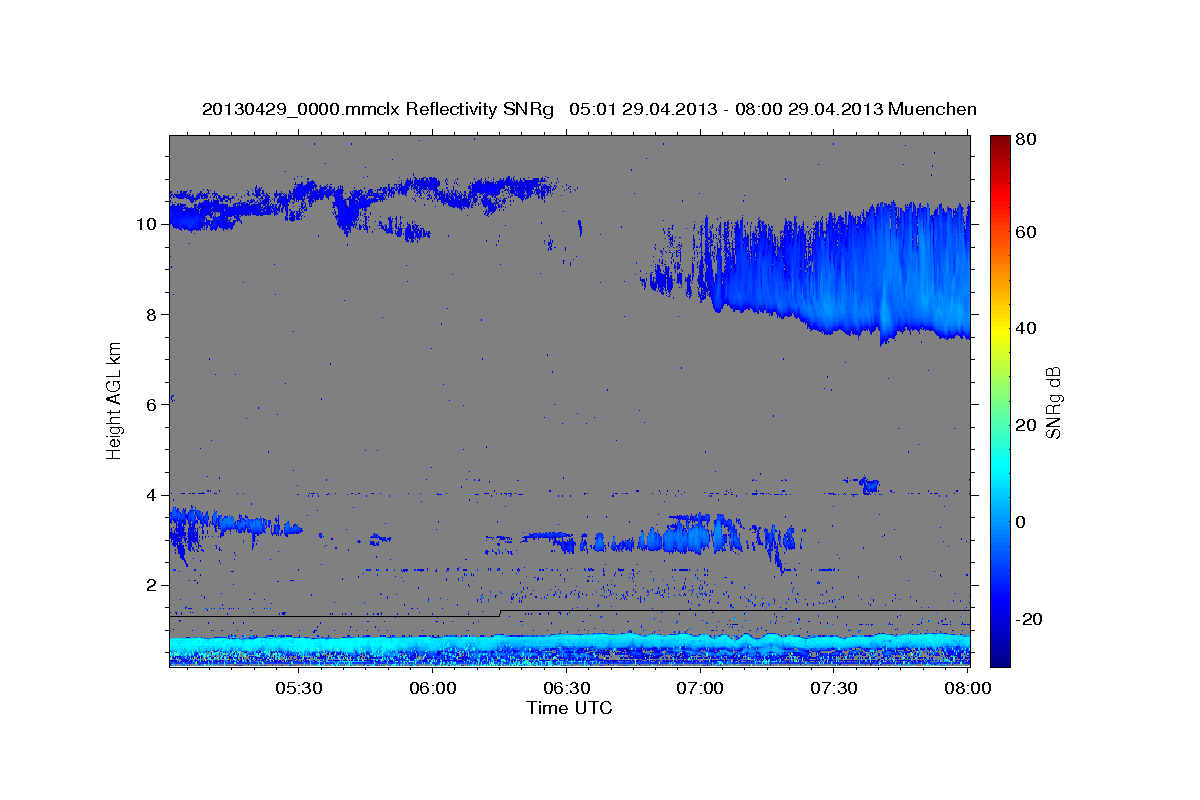Click the colorbar value 0
This screenshot has width=1200, height=800.
(x=1023, y=522)
